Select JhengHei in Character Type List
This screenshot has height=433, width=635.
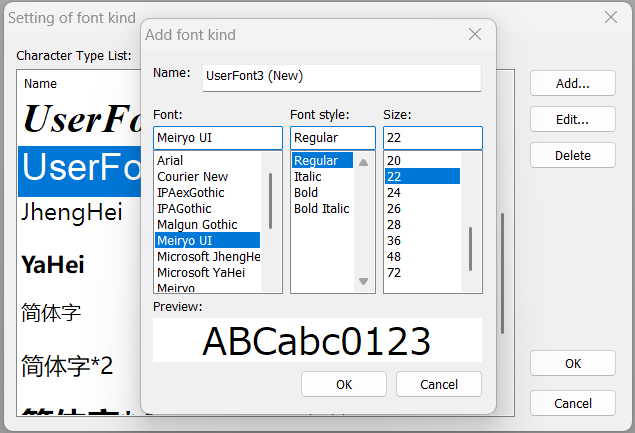(72, 213)
